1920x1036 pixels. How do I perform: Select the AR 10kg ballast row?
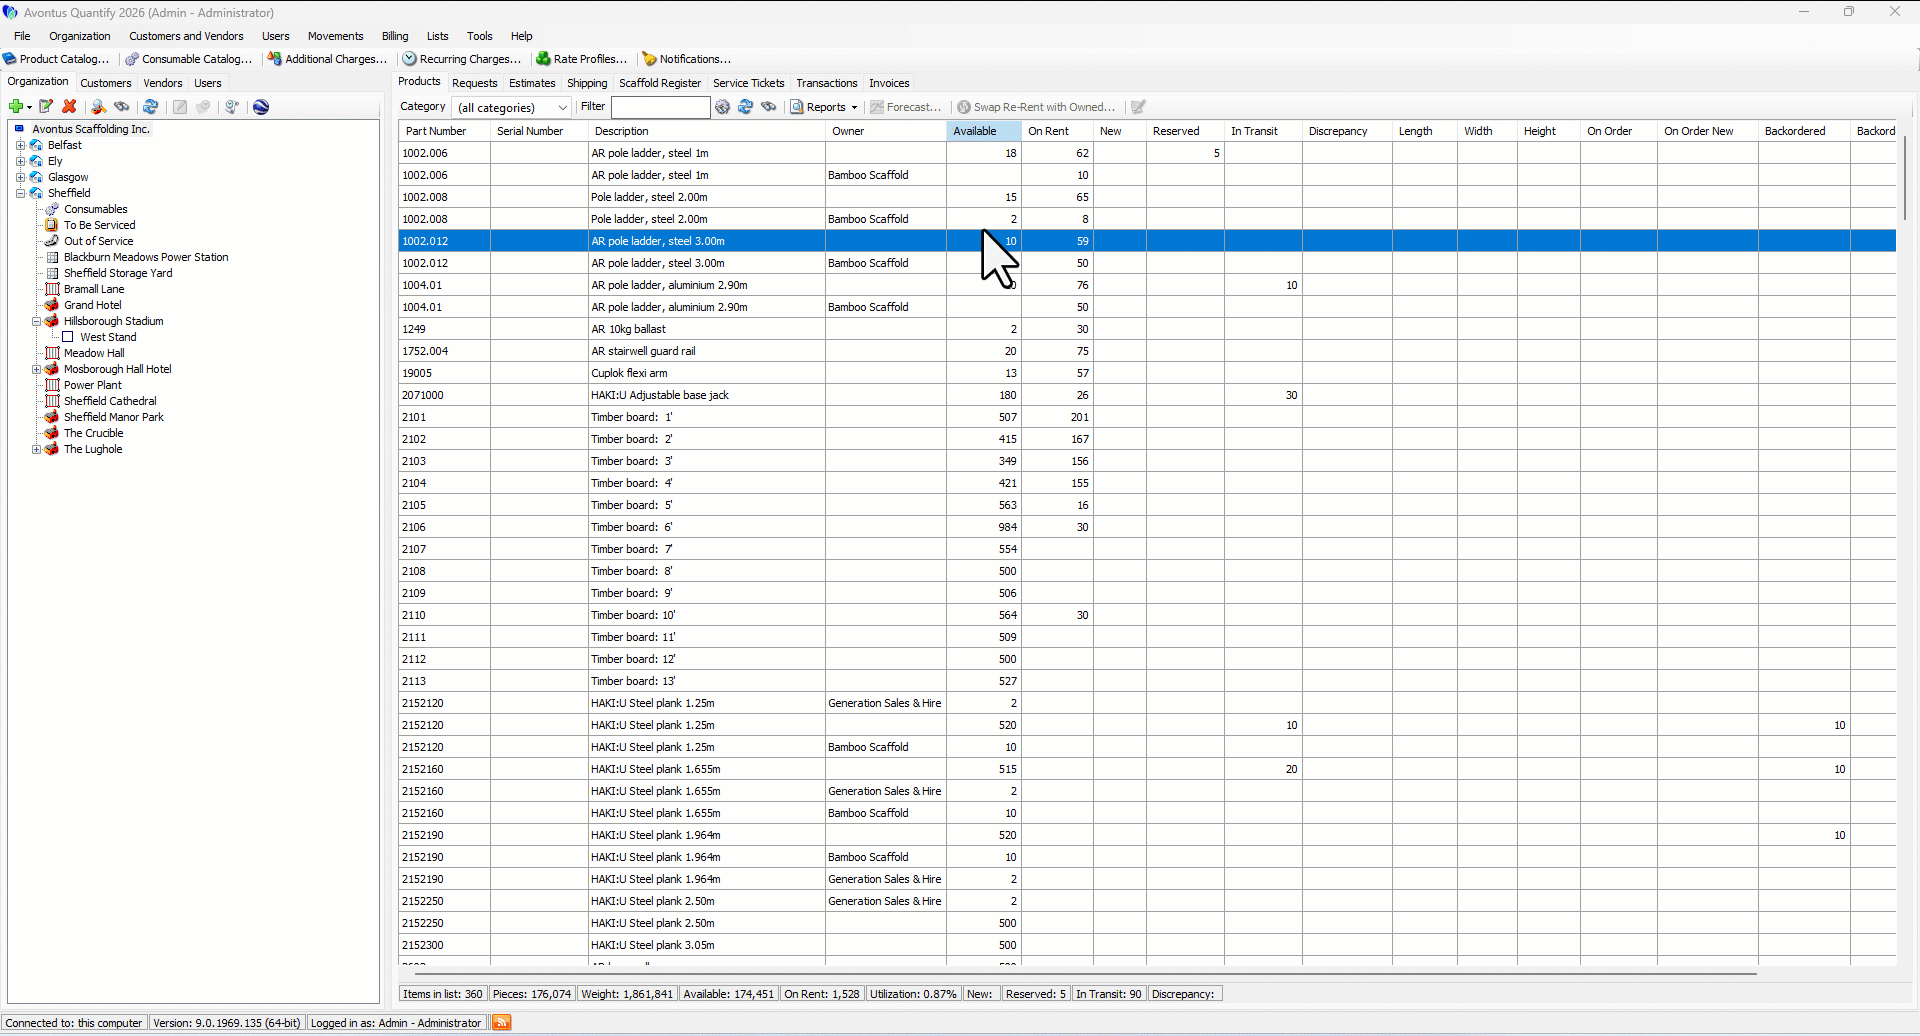1147,329
